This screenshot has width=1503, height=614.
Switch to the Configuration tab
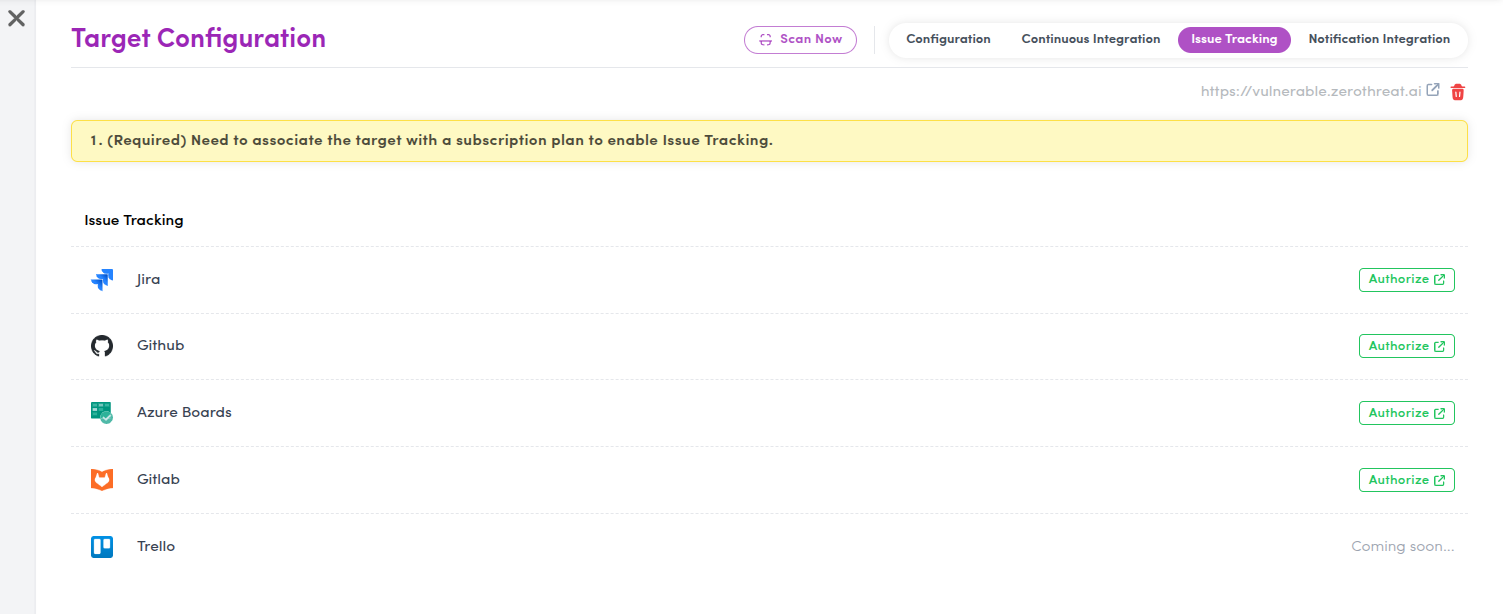pos(948,40)
